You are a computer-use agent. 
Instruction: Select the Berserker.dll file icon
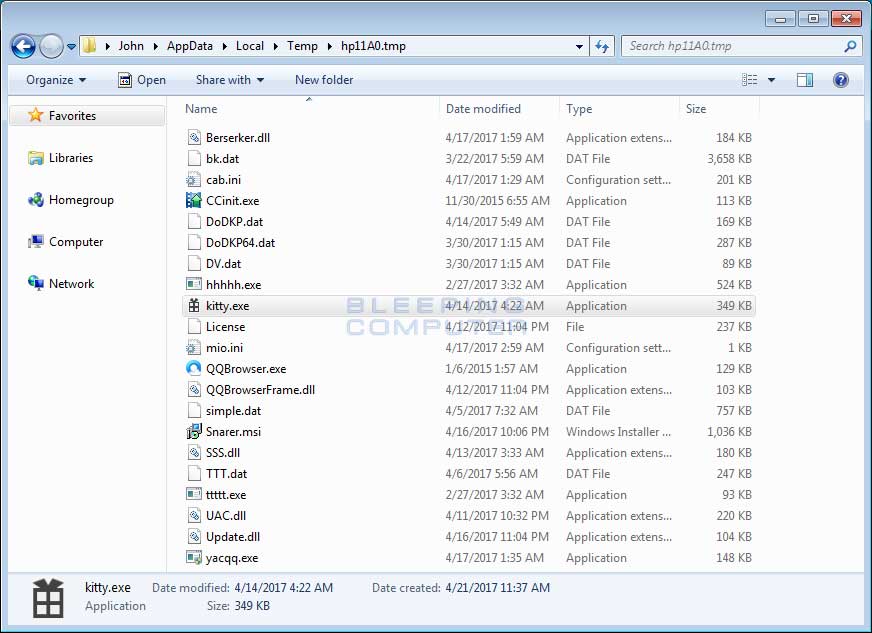pyautogui.click(x=194, y=137)
